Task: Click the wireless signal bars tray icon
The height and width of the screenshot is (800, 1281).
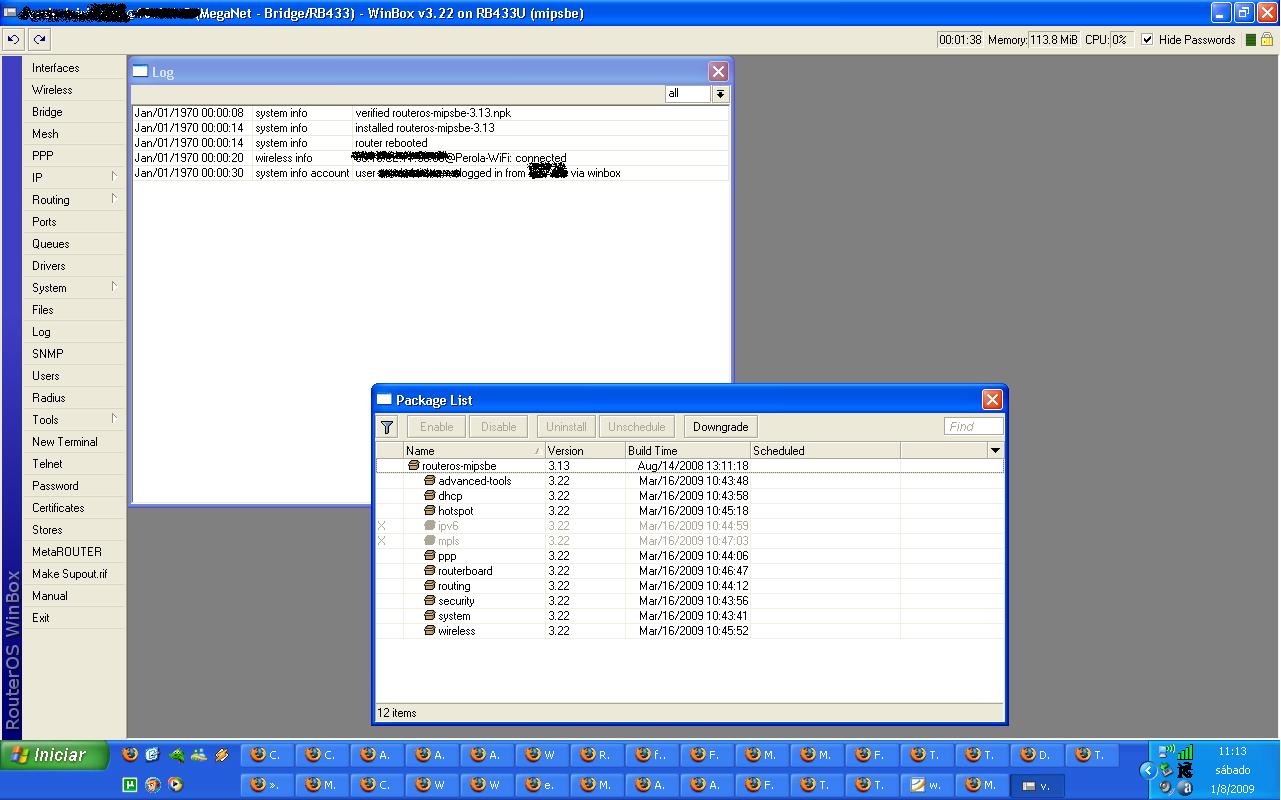Action: point(1185,752)
